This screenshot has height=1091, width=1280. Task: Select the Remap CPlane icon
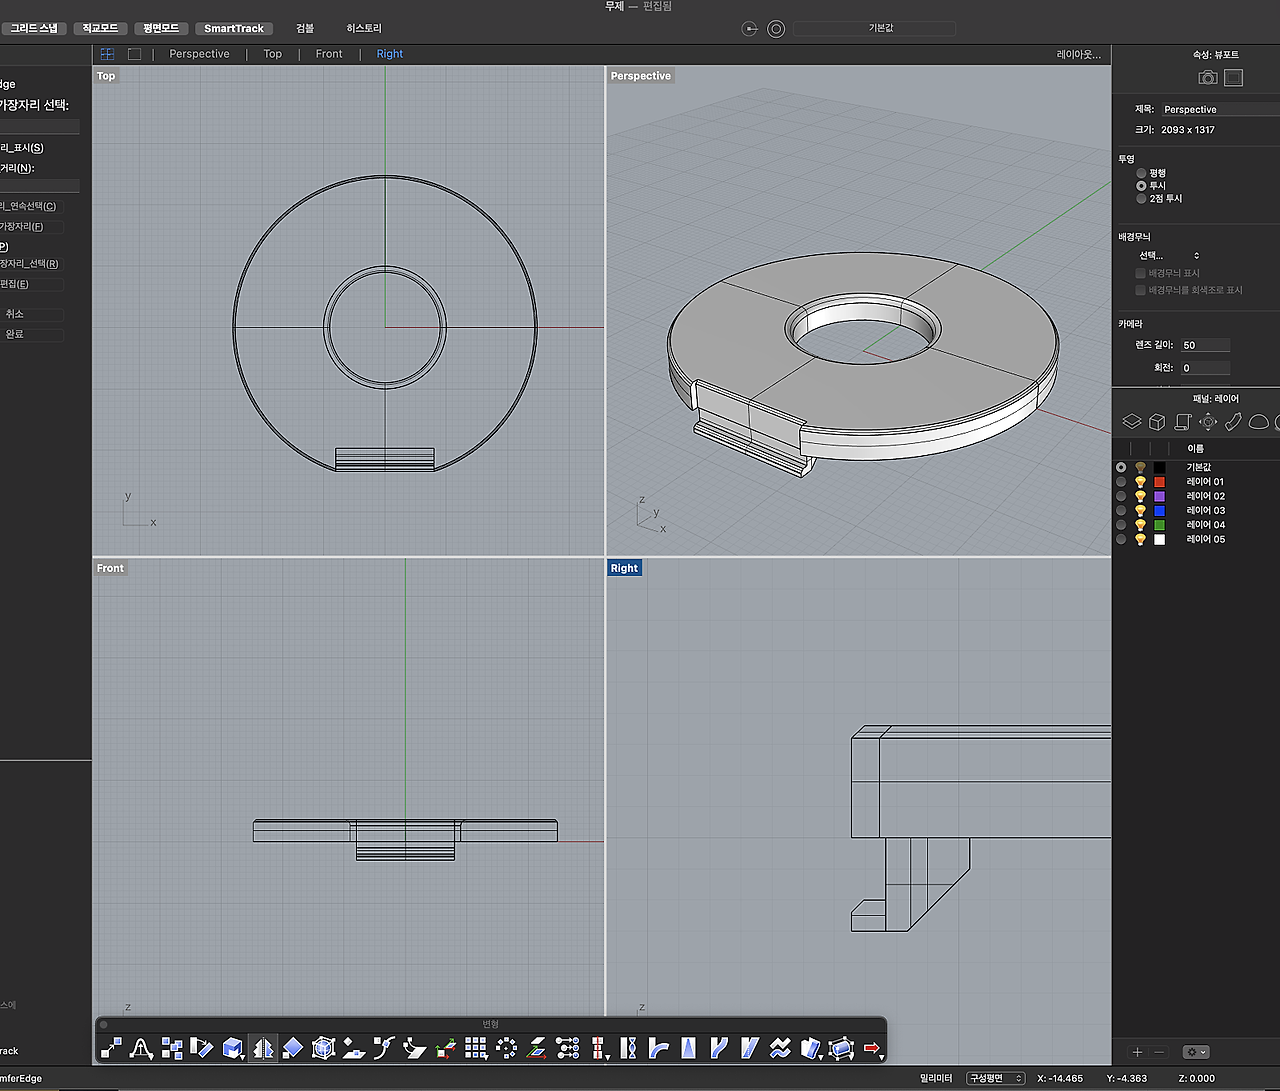pos(537,1048)
